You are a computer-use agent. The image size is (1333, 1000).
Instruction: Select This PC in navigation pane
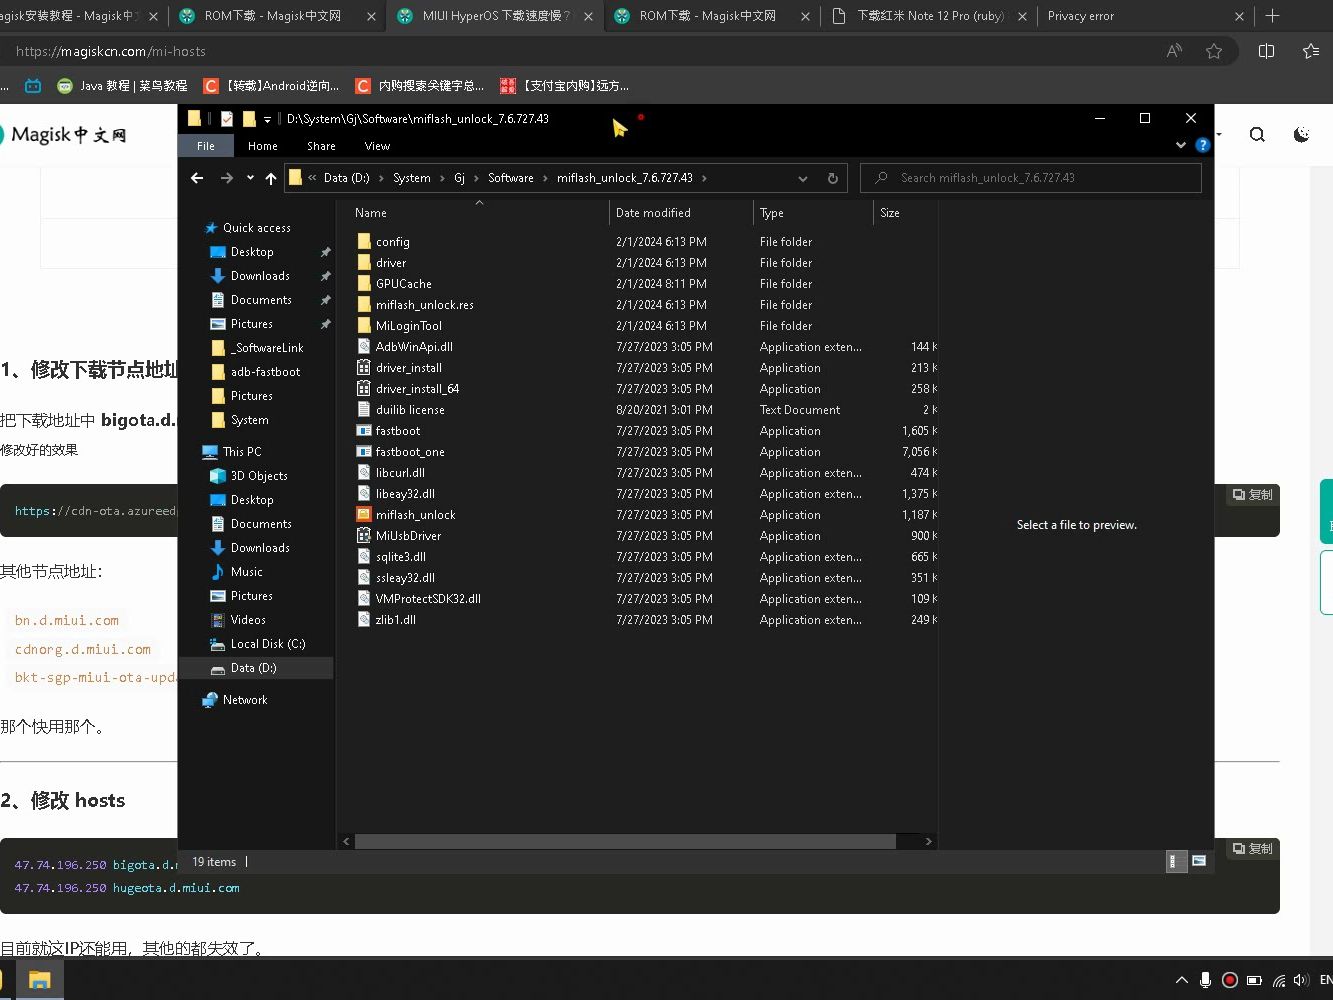click(x=242, y=452)
